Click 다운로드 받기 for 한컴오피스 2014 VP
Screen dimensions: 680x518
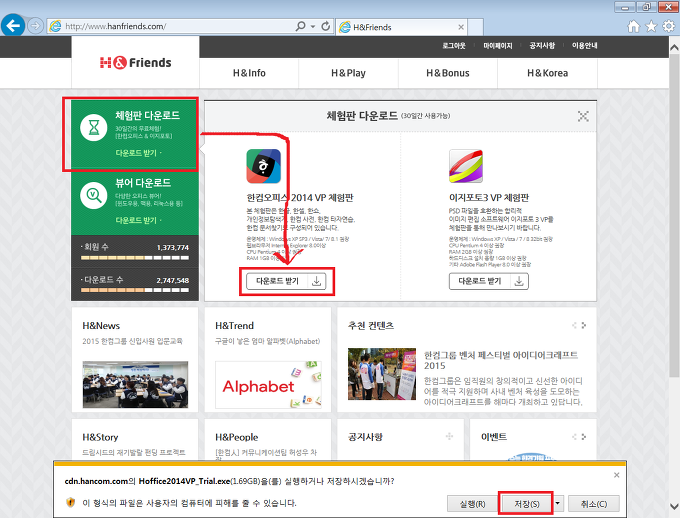(x=286, y=281)
